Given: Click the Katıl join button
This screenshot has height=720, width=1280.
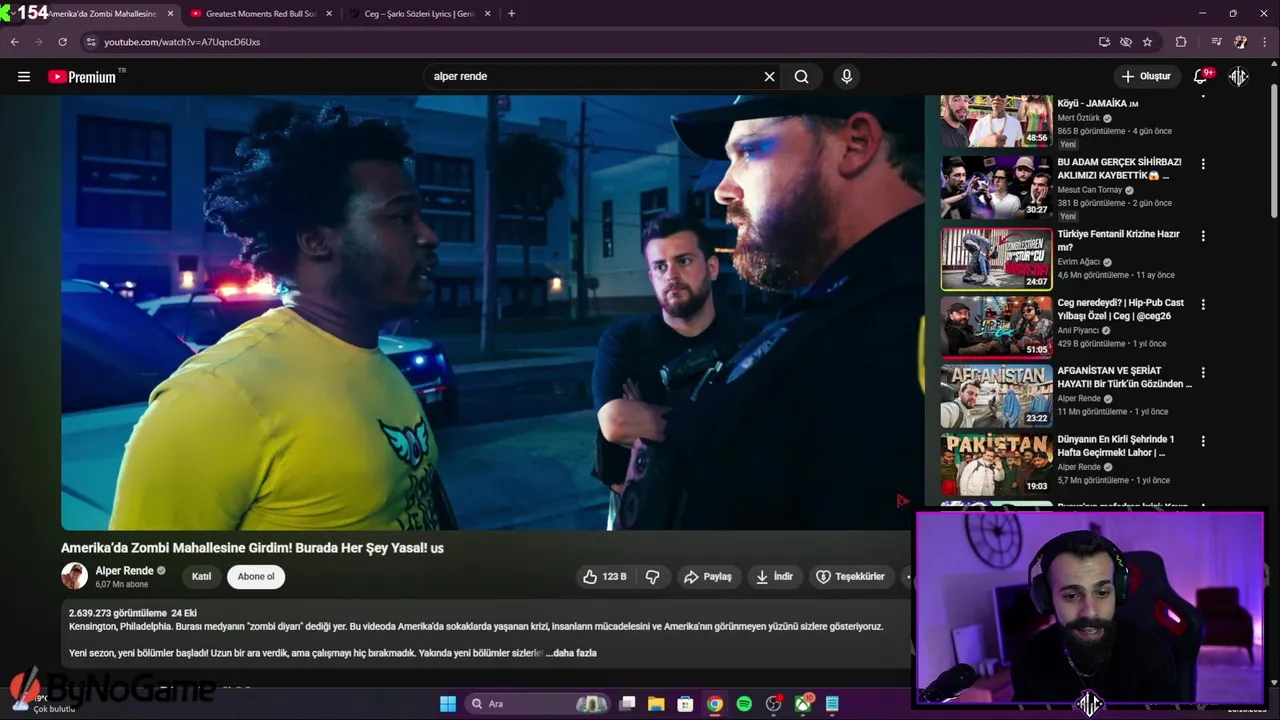Looking at the screenshot, I should pyautogui.click(x=201, y=576).
